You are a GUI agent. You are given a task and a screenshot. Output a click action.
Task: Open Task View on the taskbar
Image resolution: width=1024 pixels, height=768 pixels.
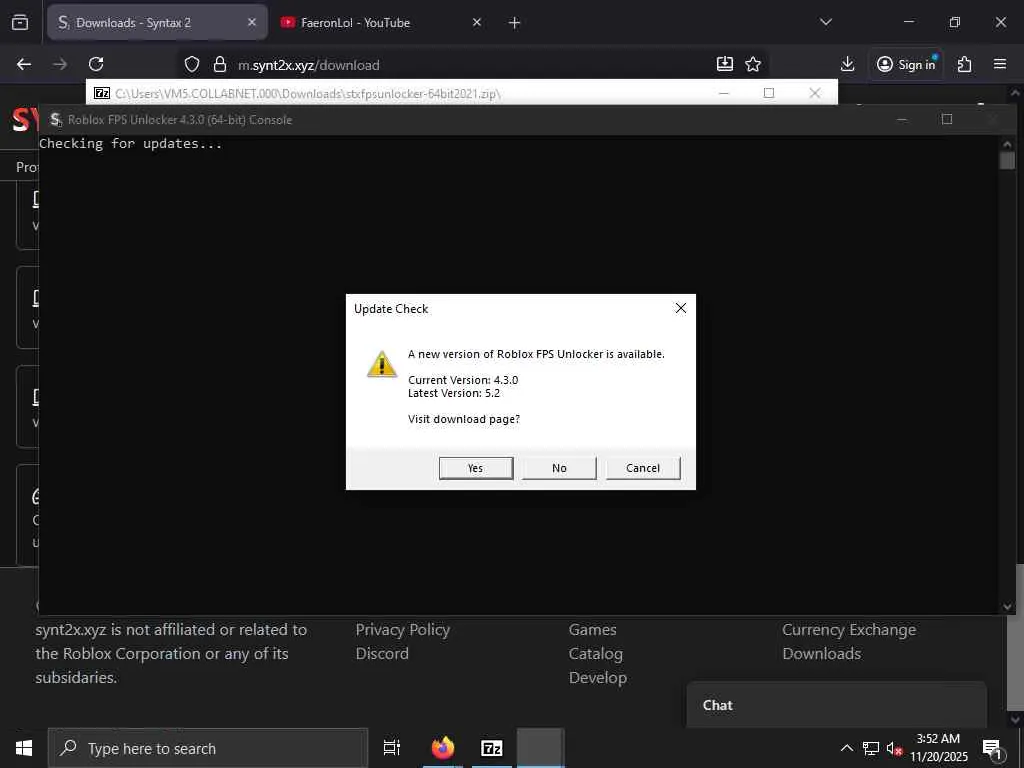pyautogui.click(x=392, y=748)
